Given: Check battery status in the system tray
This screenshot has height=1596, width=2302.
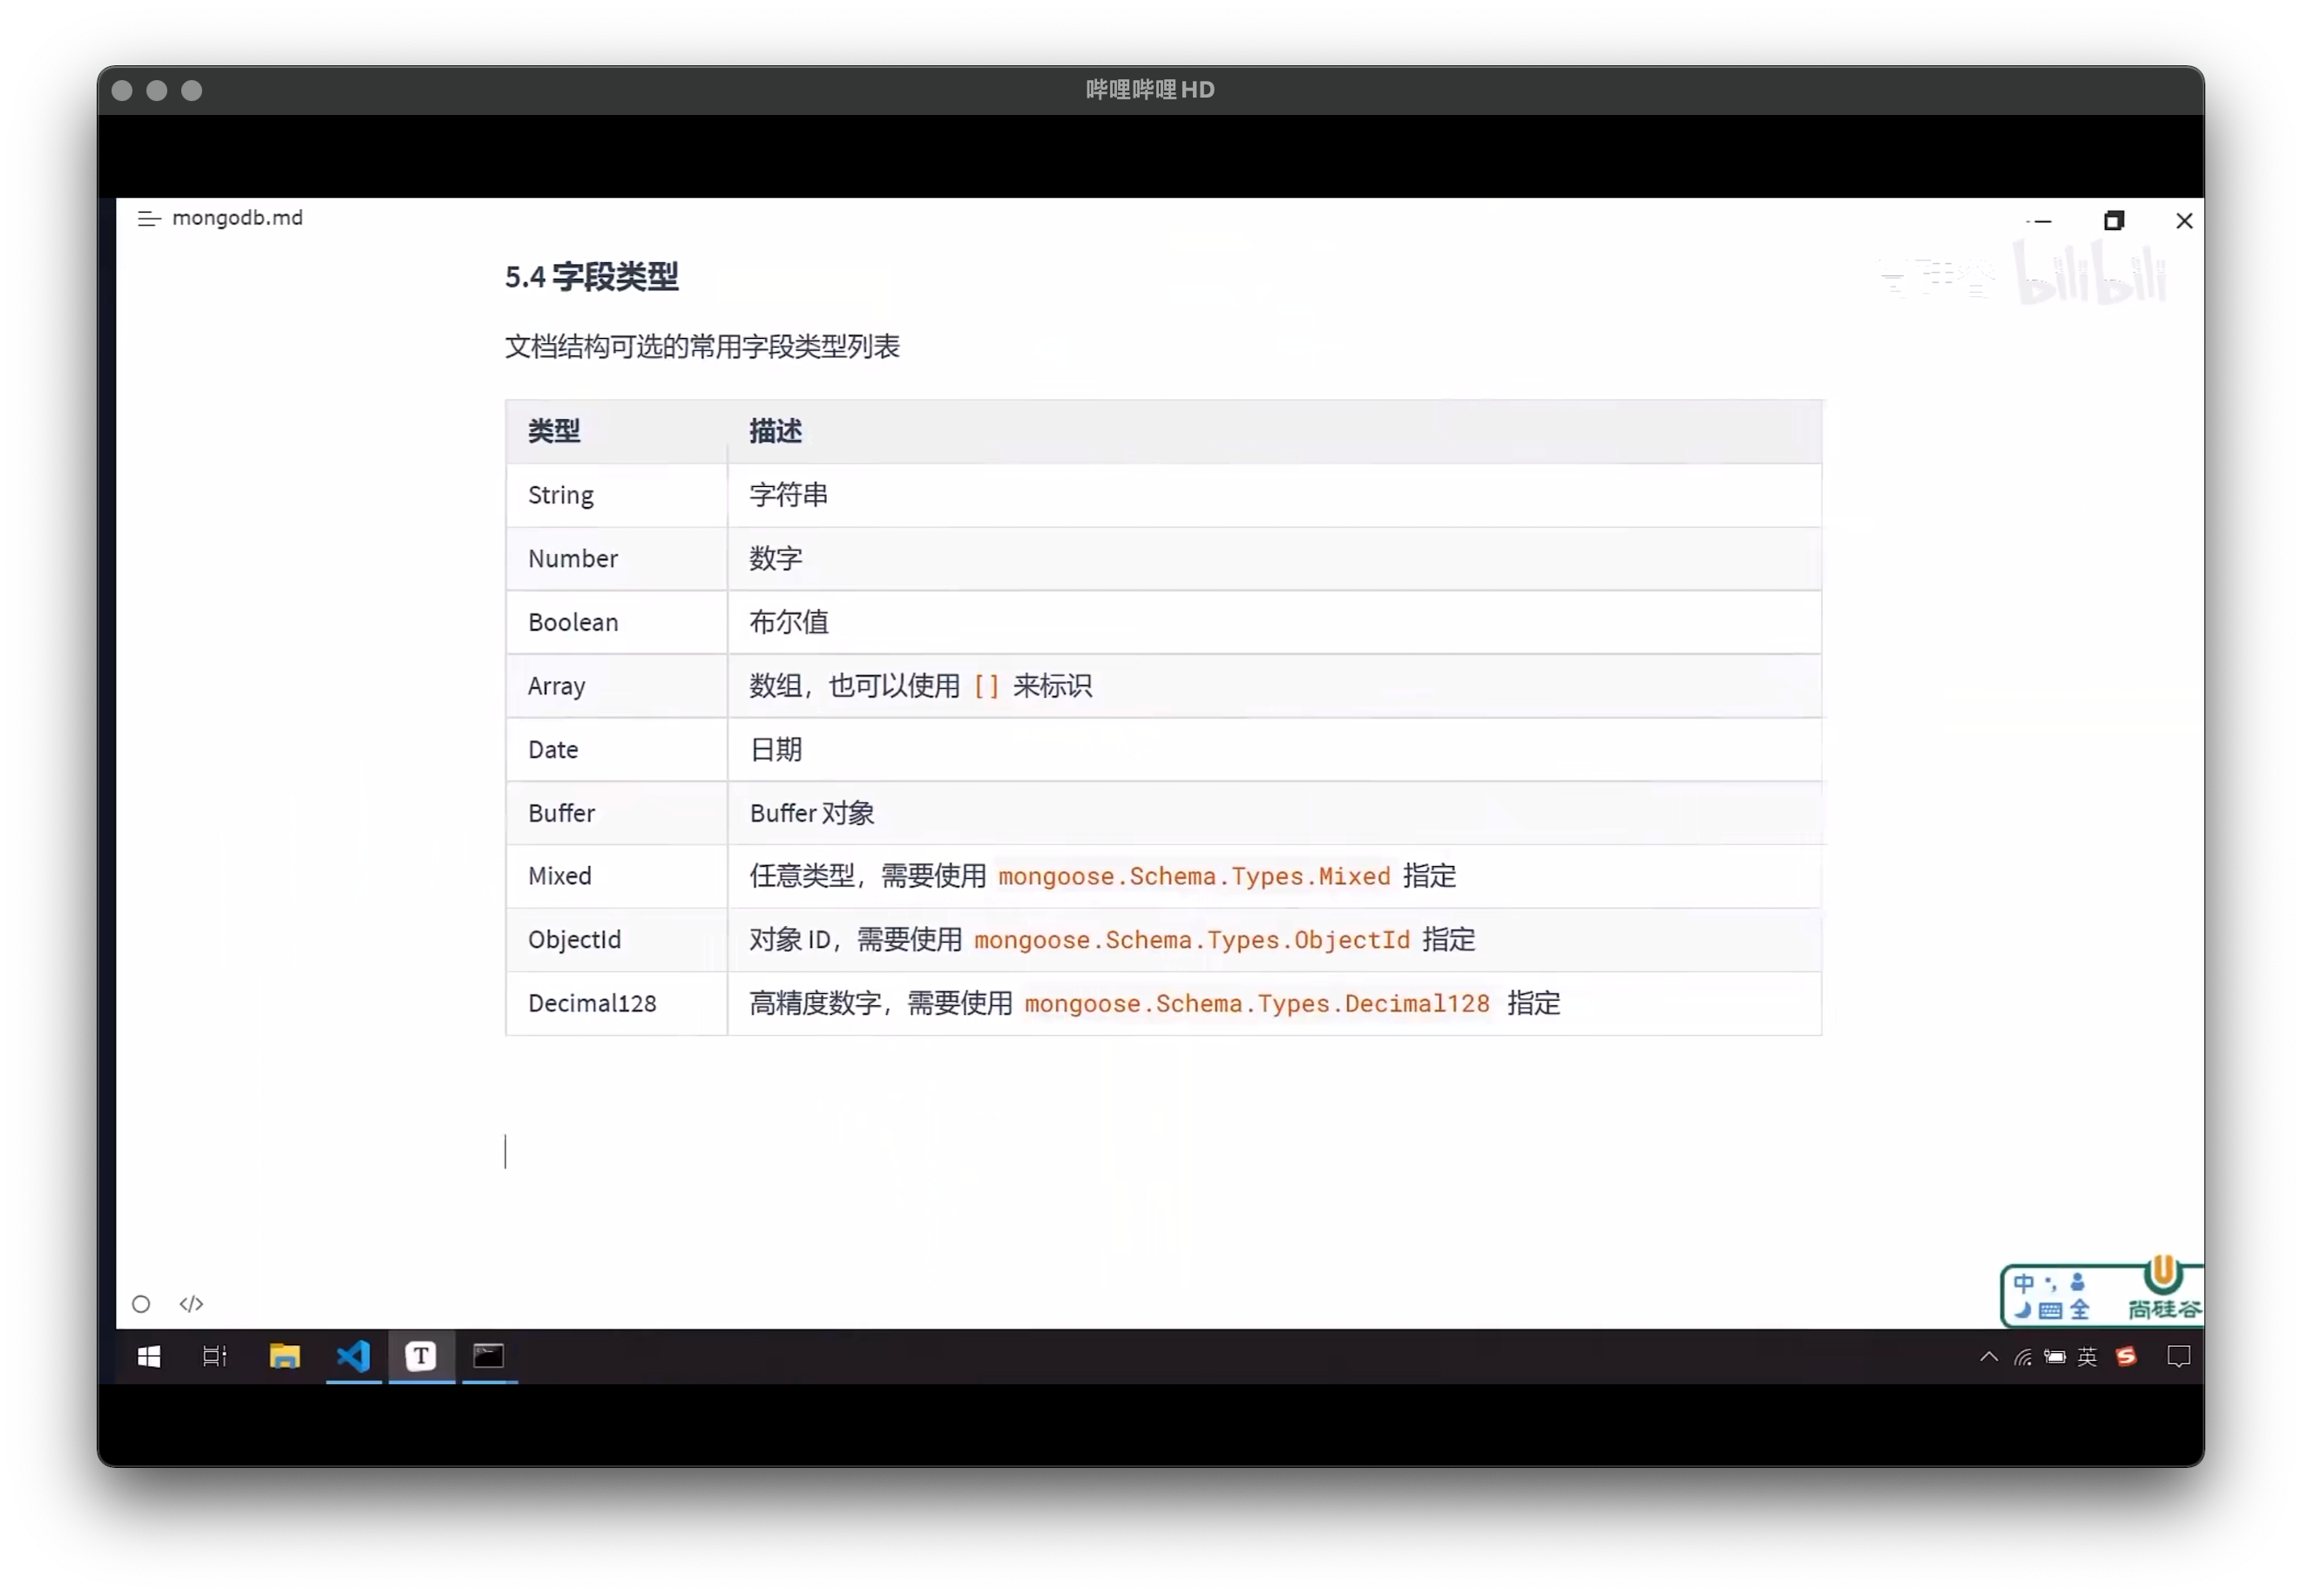Looking at the screenshot, I should (x=2055, y=1357).
